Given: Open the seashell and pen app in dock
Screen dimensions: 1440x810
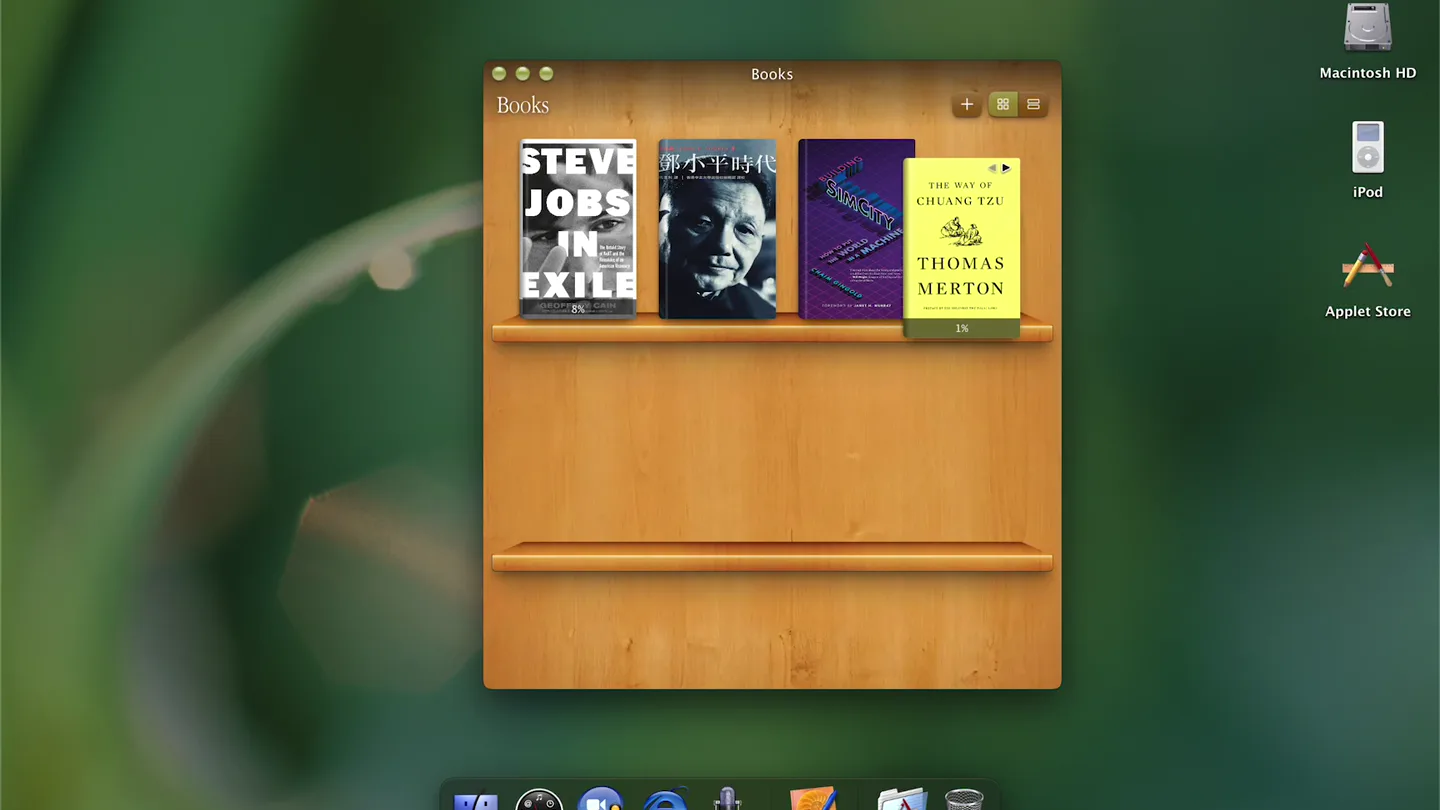Looking at the screenshot, I should (x=813, y=798).
